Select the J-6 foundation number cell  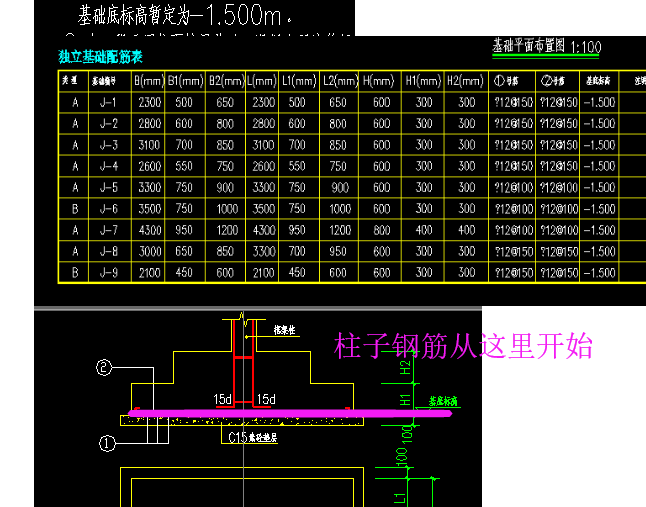pos(108,209)
